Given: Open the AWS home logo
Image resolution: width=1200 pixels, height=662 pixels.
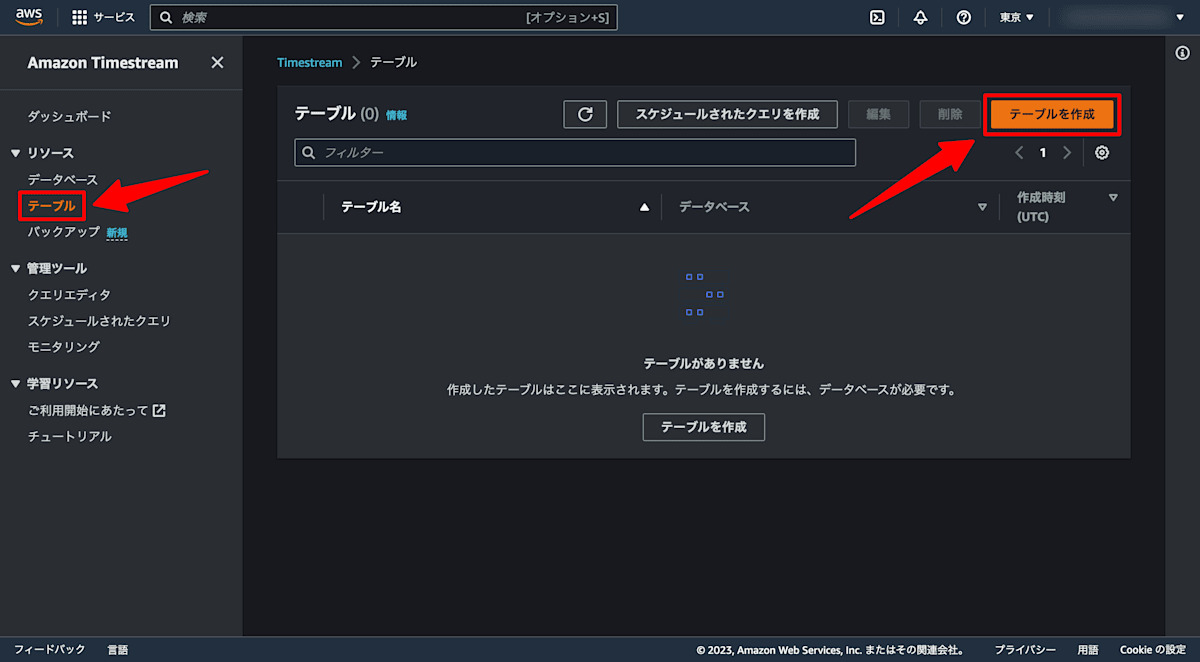Looking at the screenshot, I should (28, 17).
